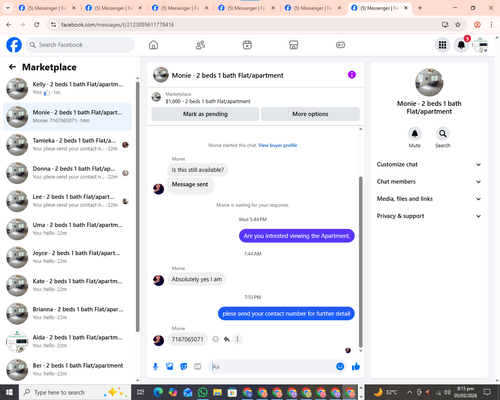The width and height of the screenshot is (500, 400).
Task: Expand Media, files and links section
Action: 429,199
